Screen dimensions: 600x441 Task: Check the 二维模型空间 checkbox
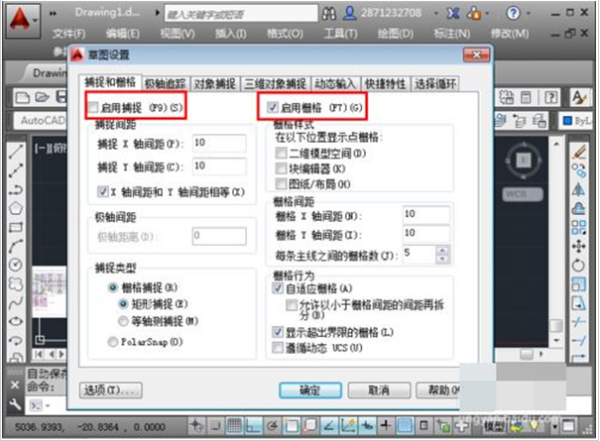click(x=281, y=154)
